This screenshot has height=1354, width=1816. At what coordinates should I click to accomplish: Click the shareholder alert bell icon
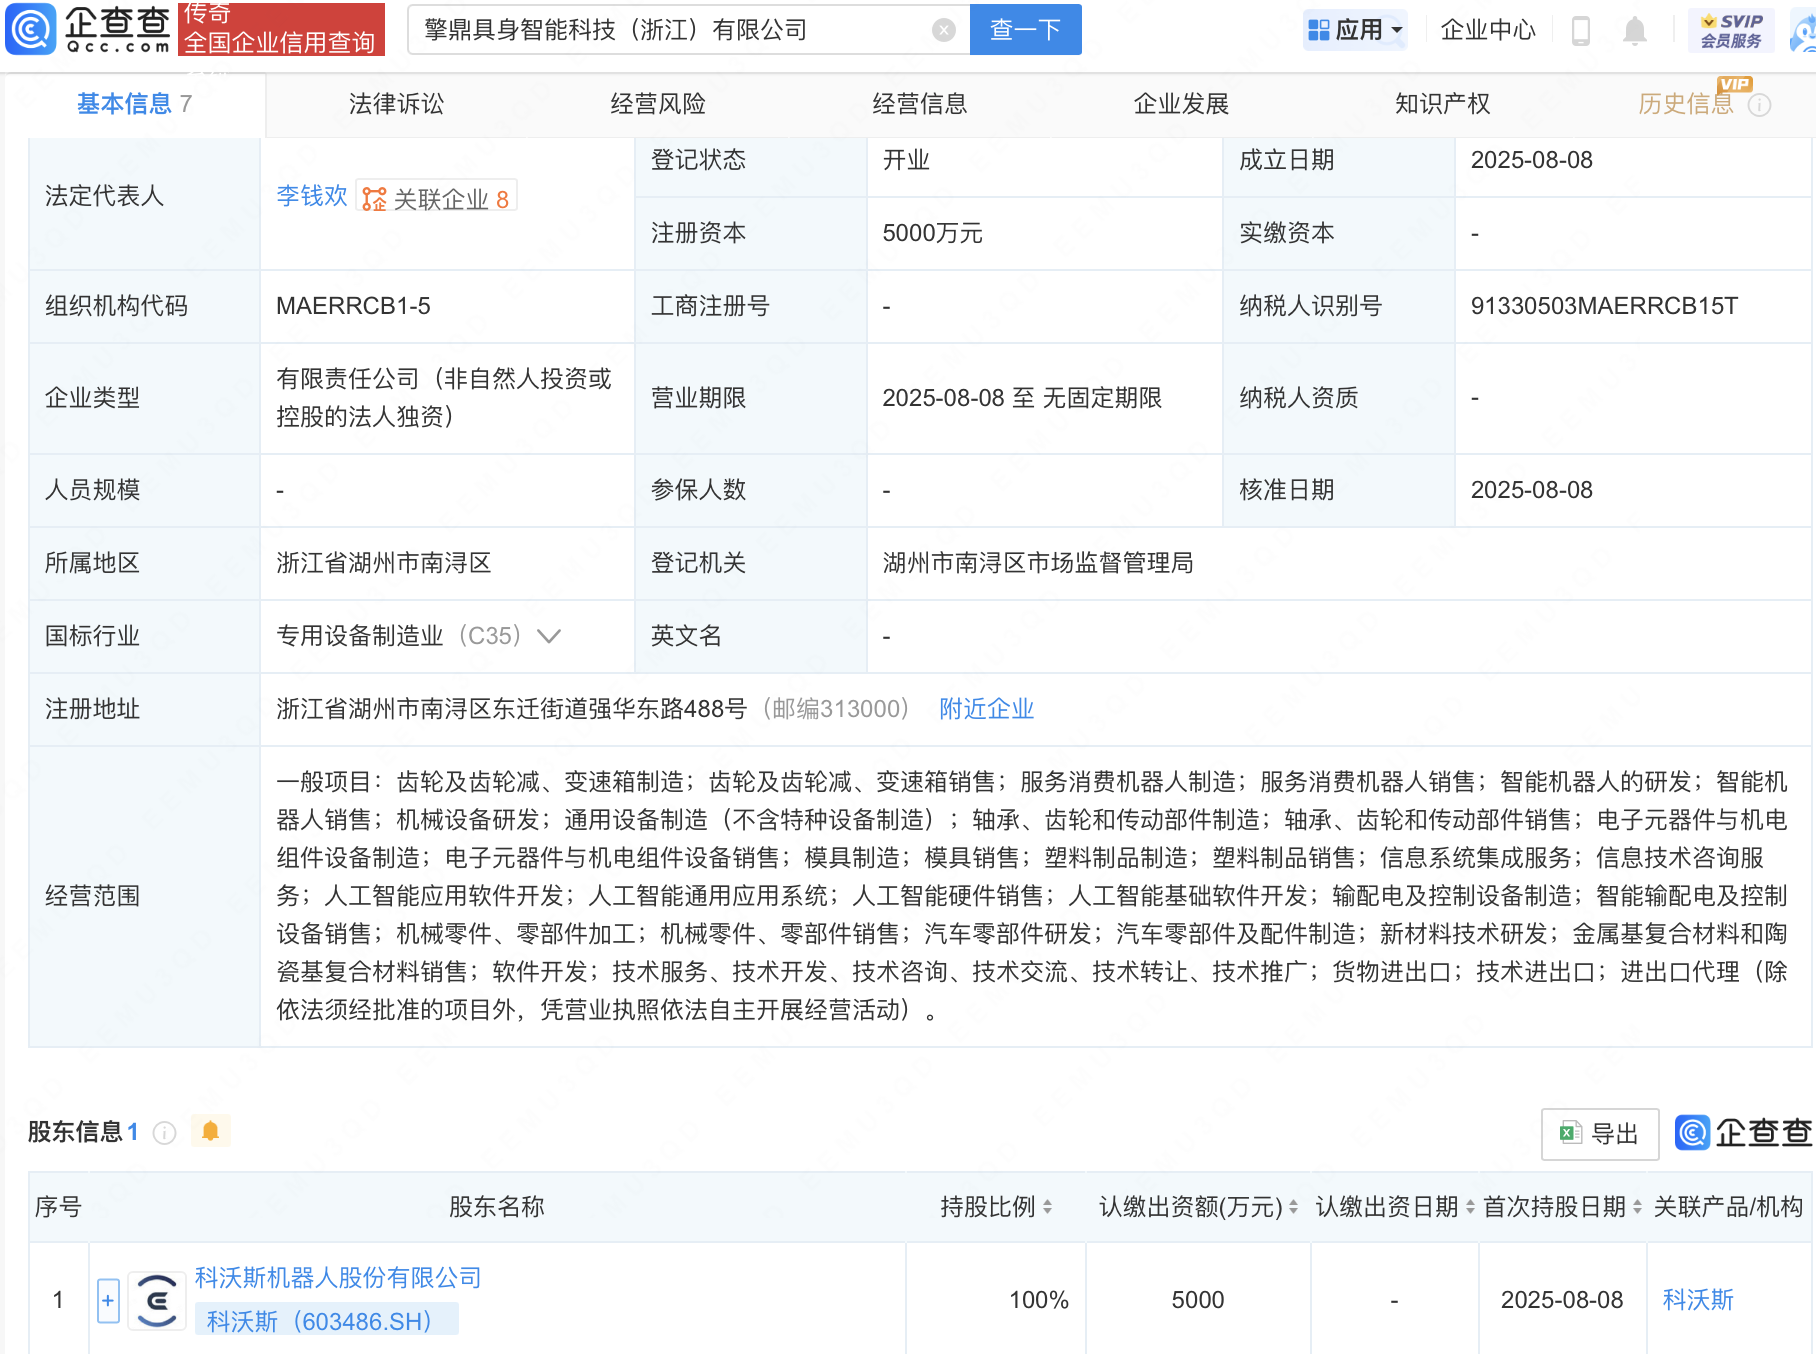pos(210,1131)
